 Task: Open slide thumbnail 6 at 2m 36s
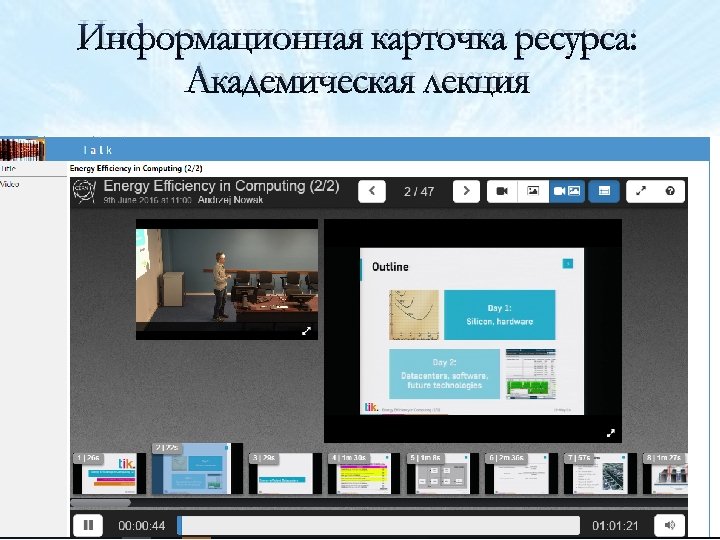click(x=521, y=473)
